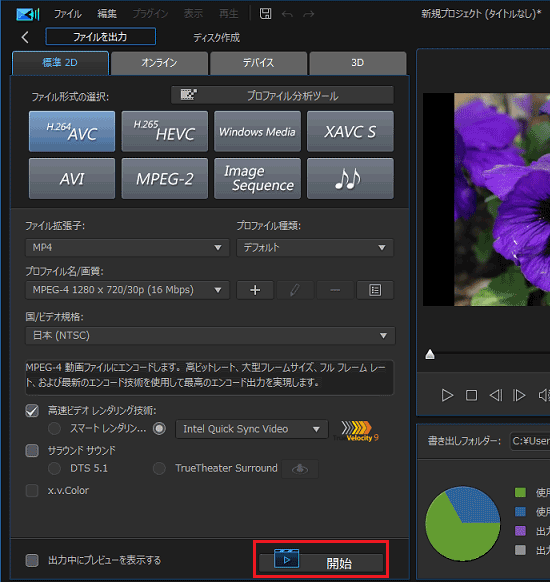Screen dimensions: 550x582
Task: Click the undo arrow icon
Action: [287, 14]
